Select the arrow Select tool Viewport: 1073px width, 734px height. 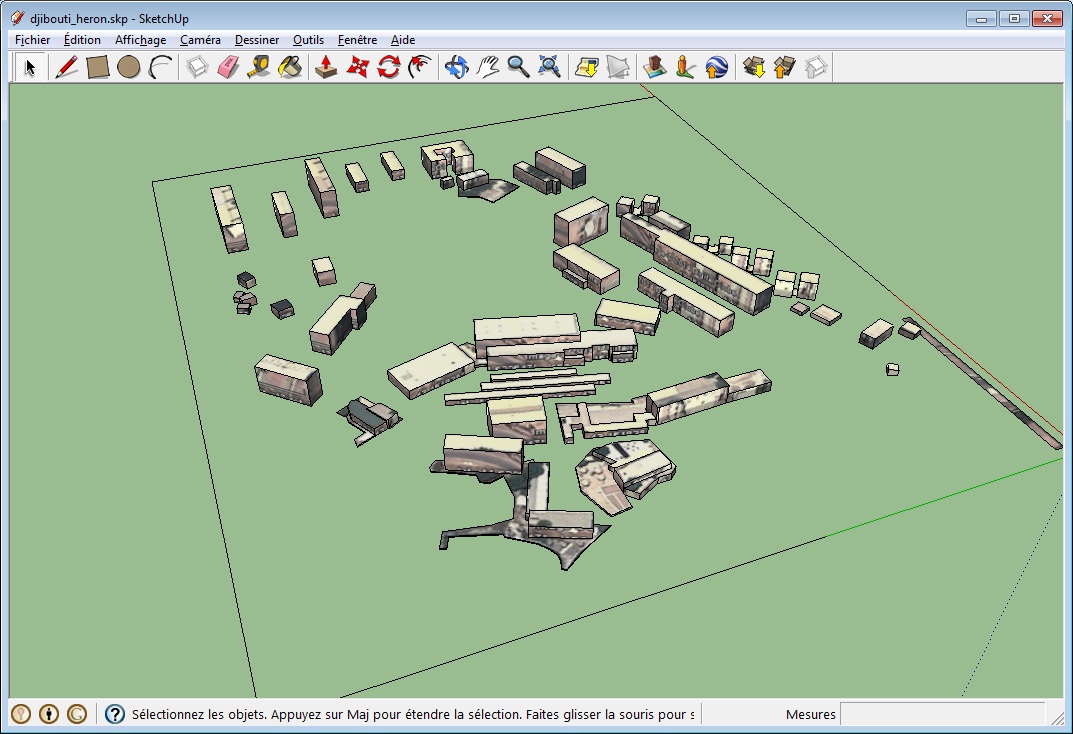coord(29,67)
